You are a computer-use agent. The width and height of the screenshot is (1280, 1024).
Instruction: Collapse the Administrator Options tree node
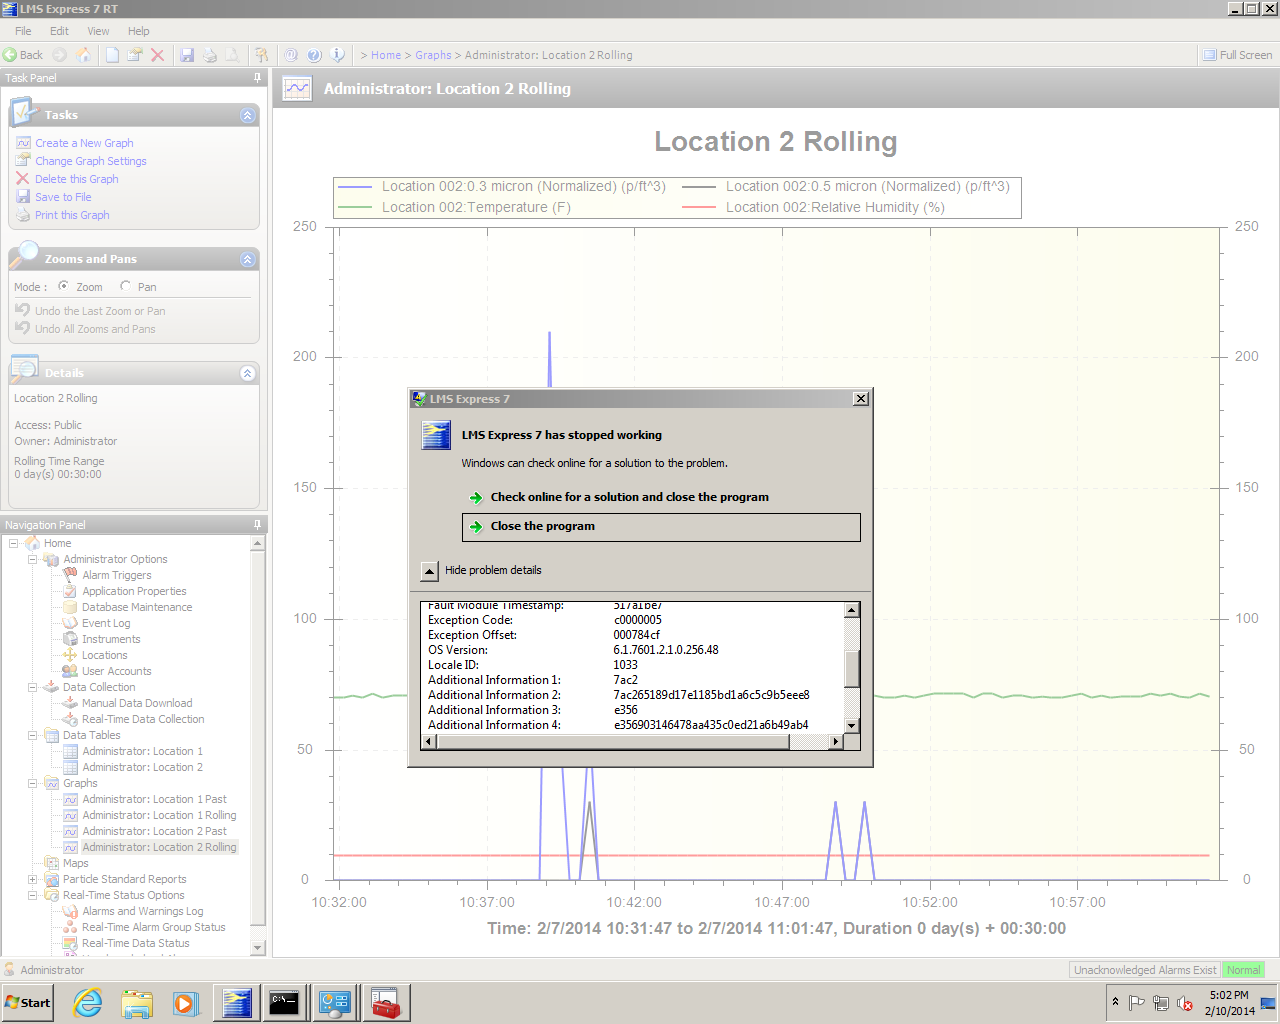(33, 559)
